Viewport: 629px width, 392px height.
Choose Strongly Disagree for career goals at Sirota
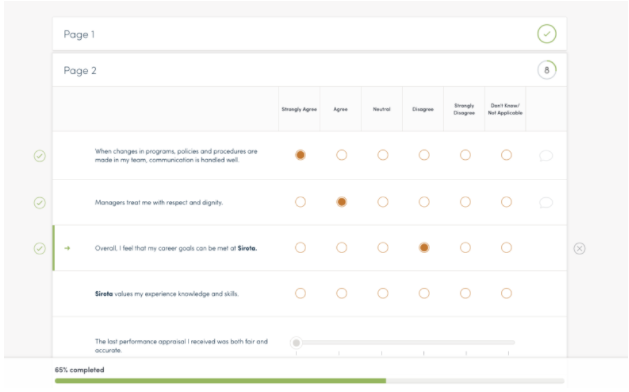tap(465, 248)
